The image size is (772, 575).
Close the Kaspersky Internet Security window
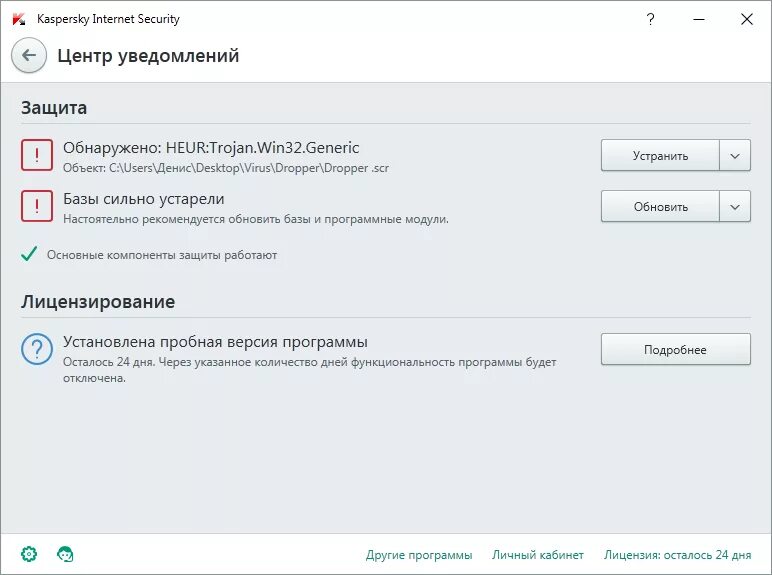[x=747, y=19]
